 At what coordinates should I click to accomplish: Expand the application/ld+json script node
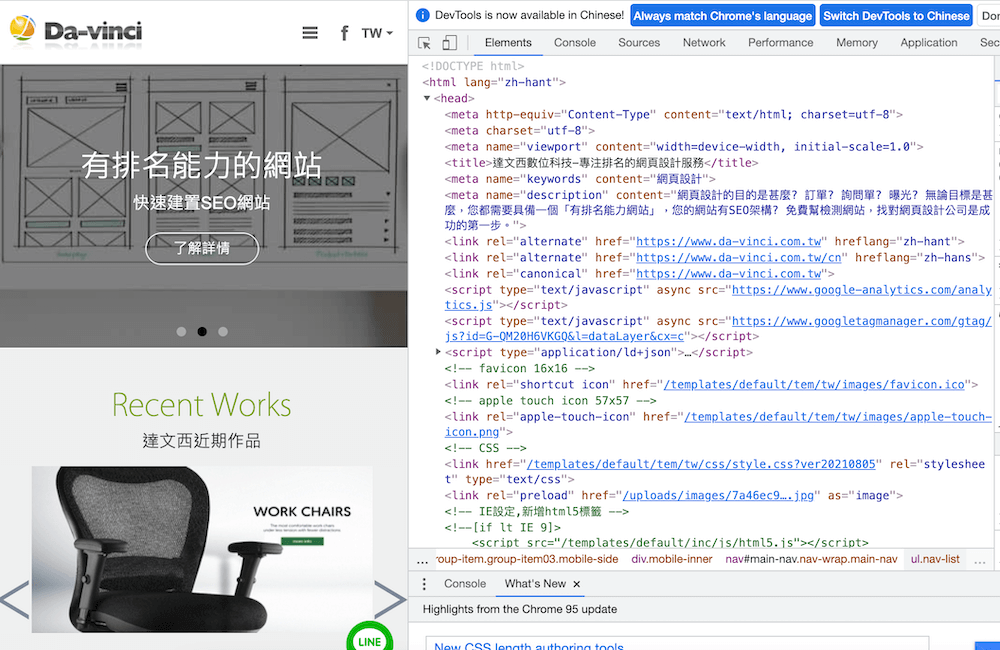[438, 353]
